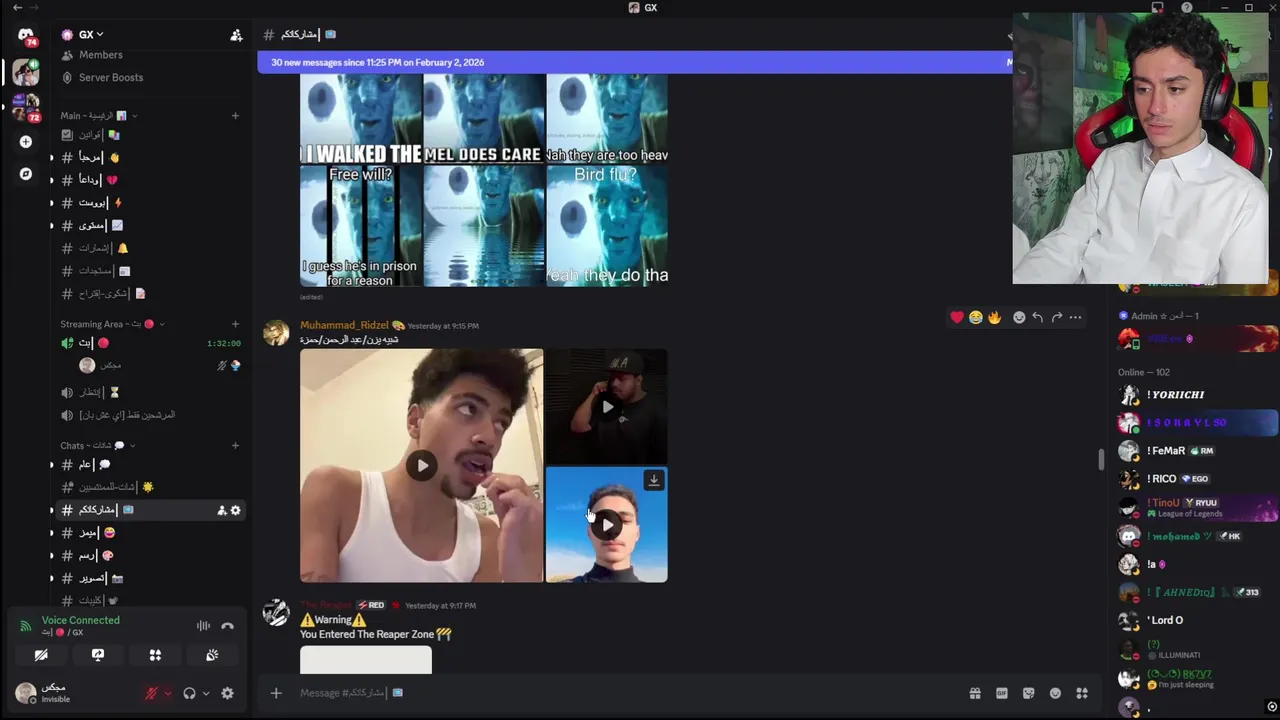Play the dark video of man on phone
1280x720 pixels.
[607, 407]
